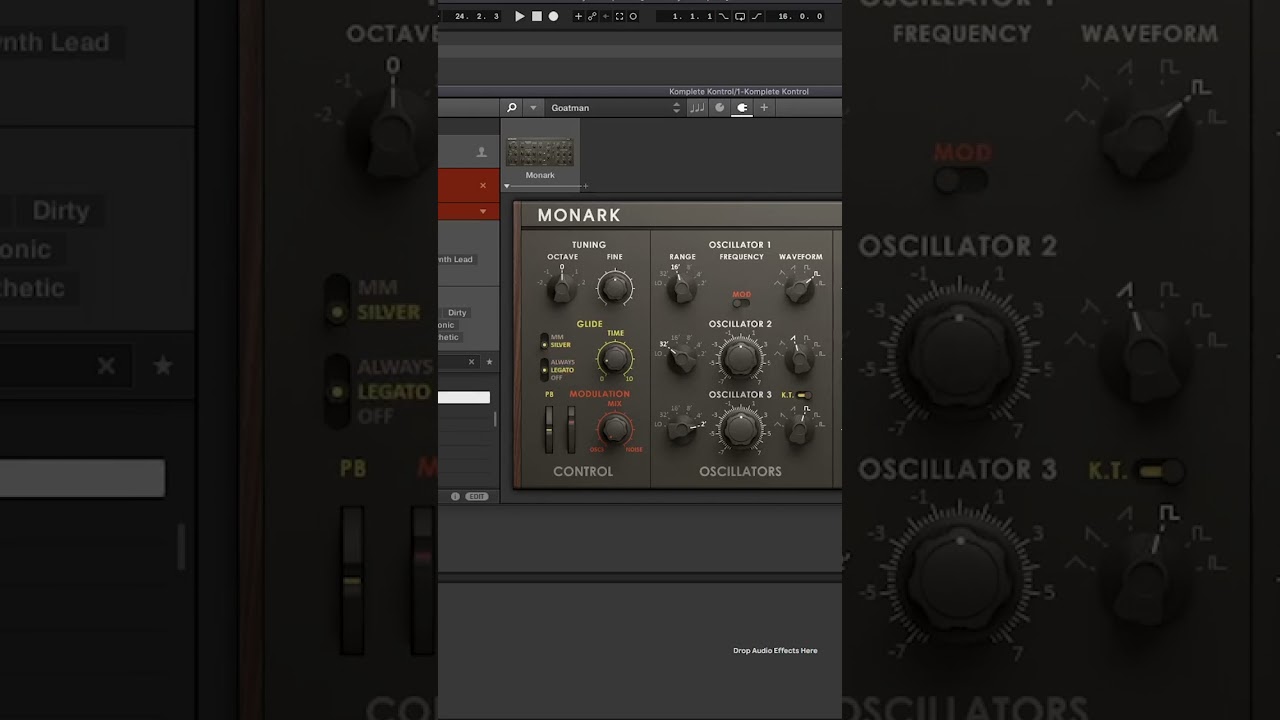The image size is (1280, 720).
Task: Select the highlighted white preset row
Action: tap(464, 397)
